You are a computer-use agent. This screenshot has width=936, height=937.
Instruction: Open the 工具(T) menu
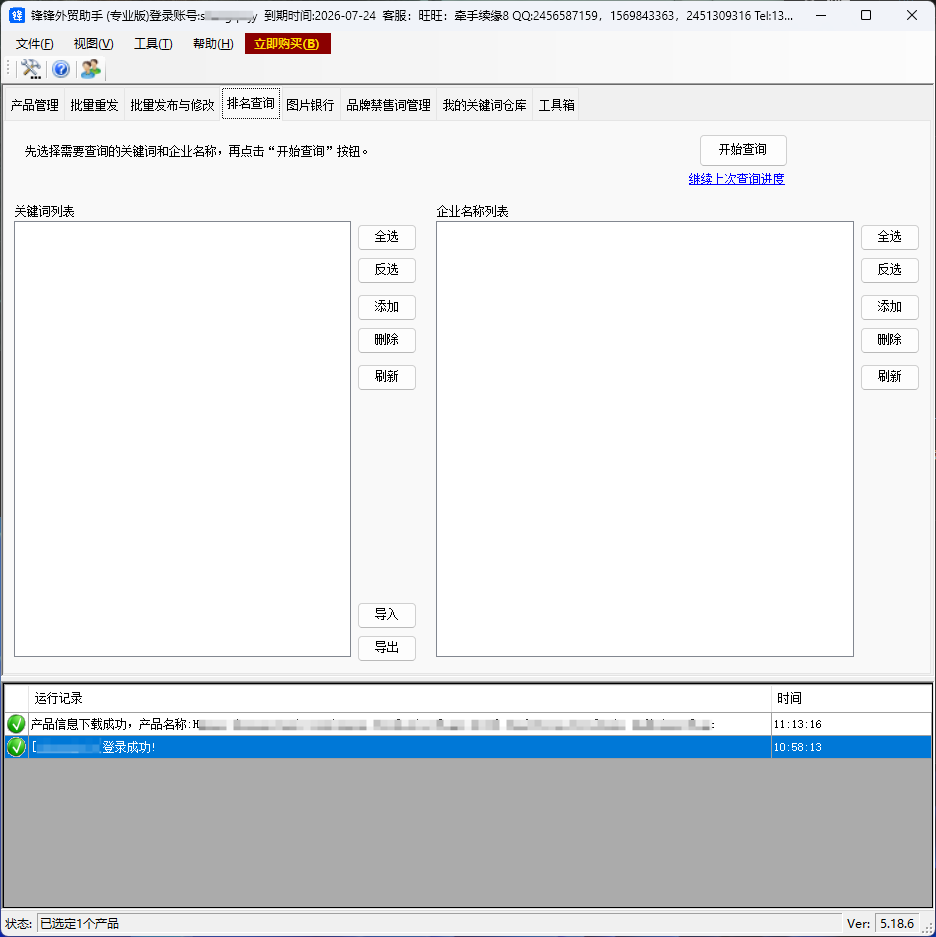153,44
